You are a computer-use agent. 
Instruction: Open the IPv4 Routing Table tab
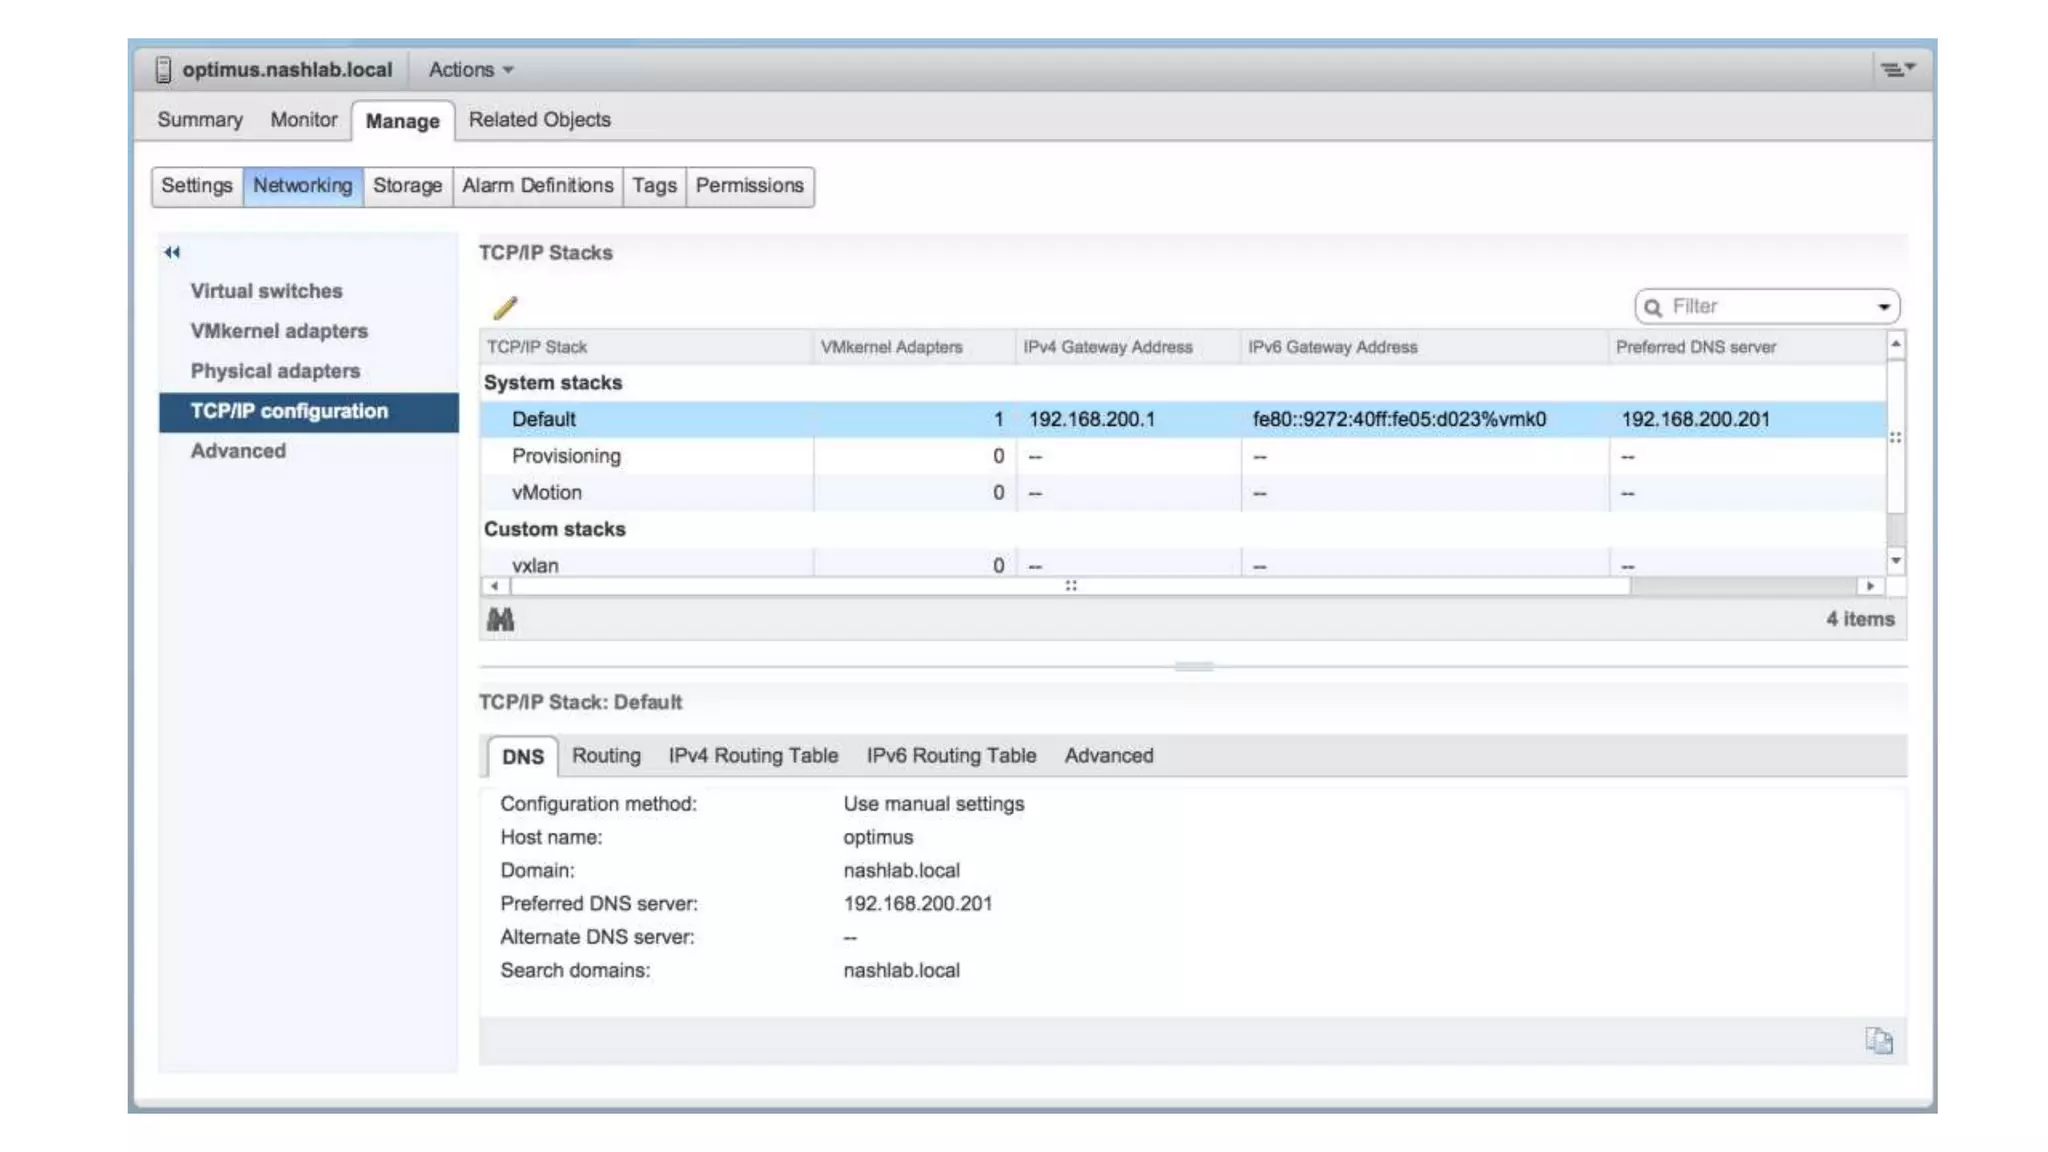pyautogui.click(x=752, y=756)
